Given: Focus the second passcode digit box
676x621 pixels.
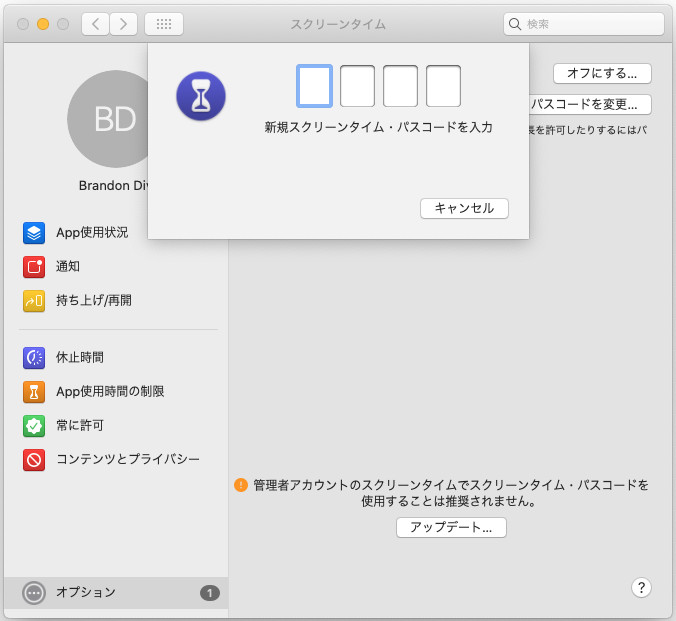Looking at the screenshot, I should click(357, 86).
